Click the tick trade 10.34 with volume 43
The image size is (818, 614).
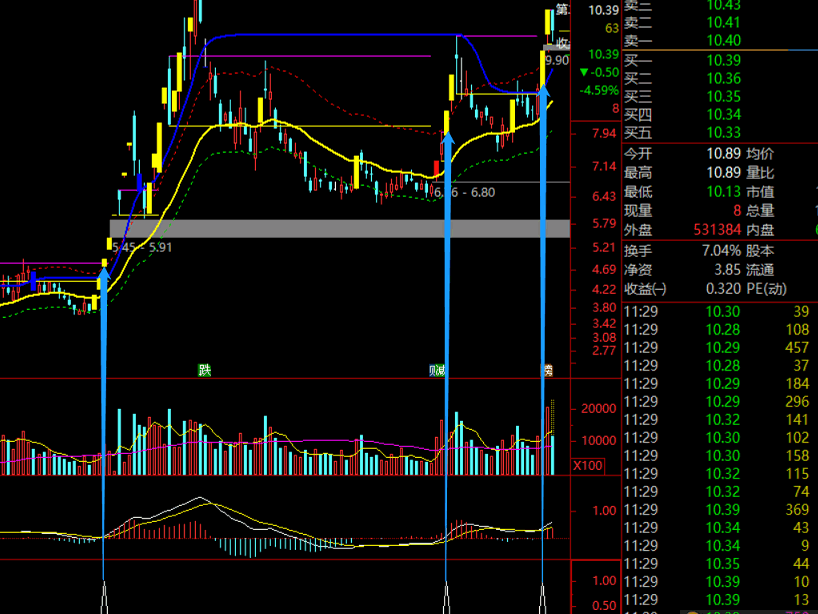[x=716, y=527]
